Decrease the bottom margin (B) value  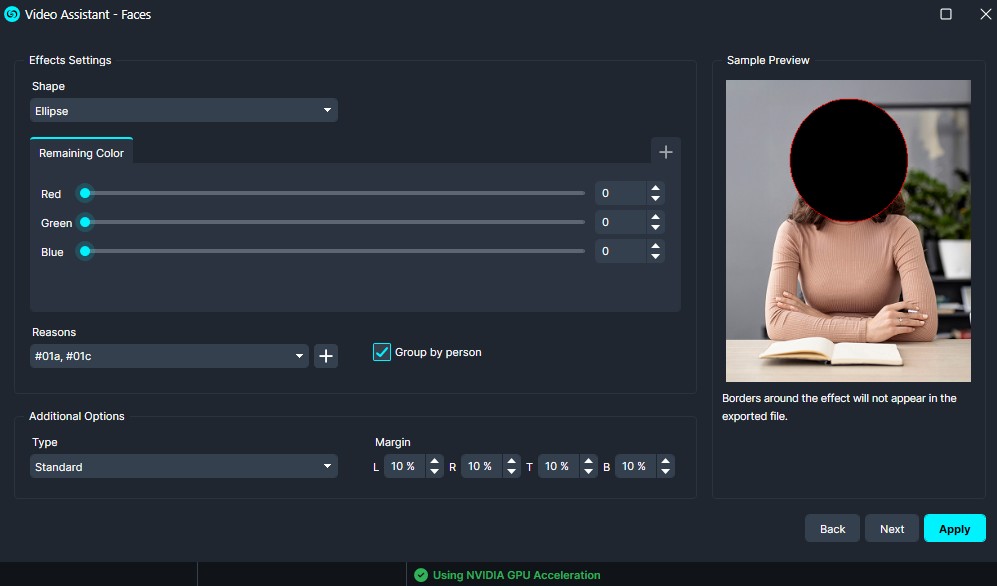click(x=665, y=472)
